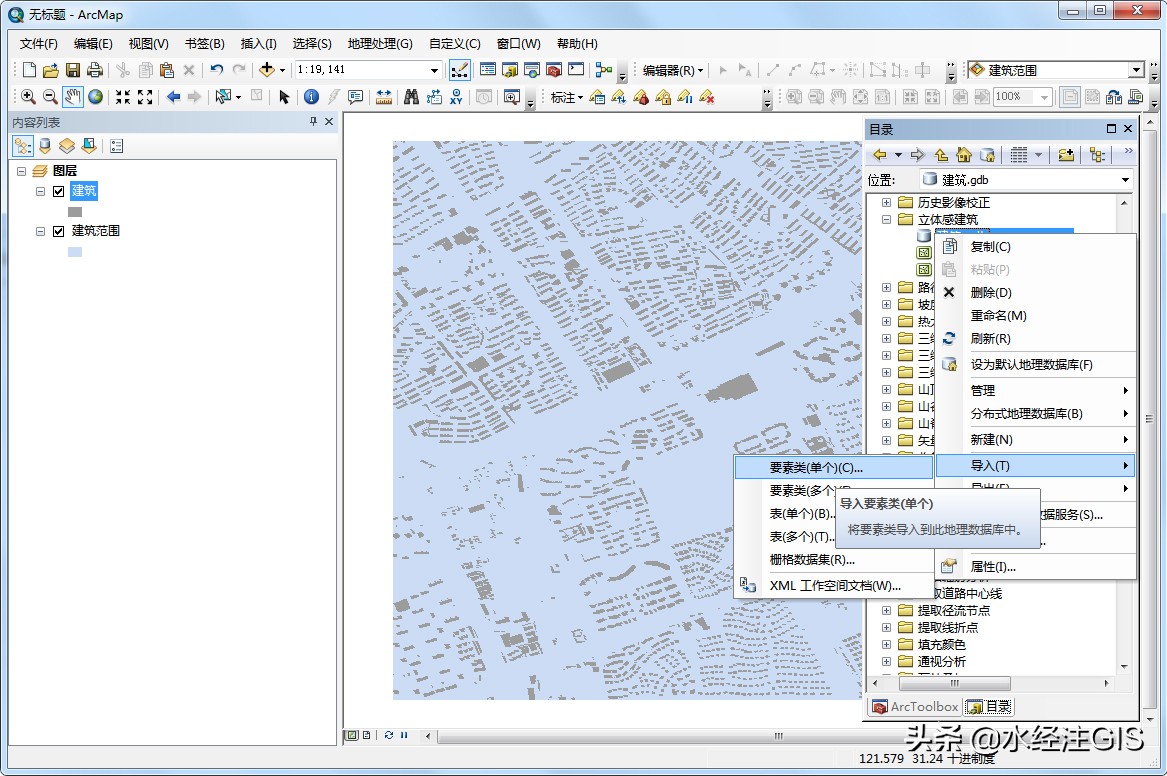Click the Print icon in the toolbar
Viewport: 1167px width, 776px height.
[95, 70]
